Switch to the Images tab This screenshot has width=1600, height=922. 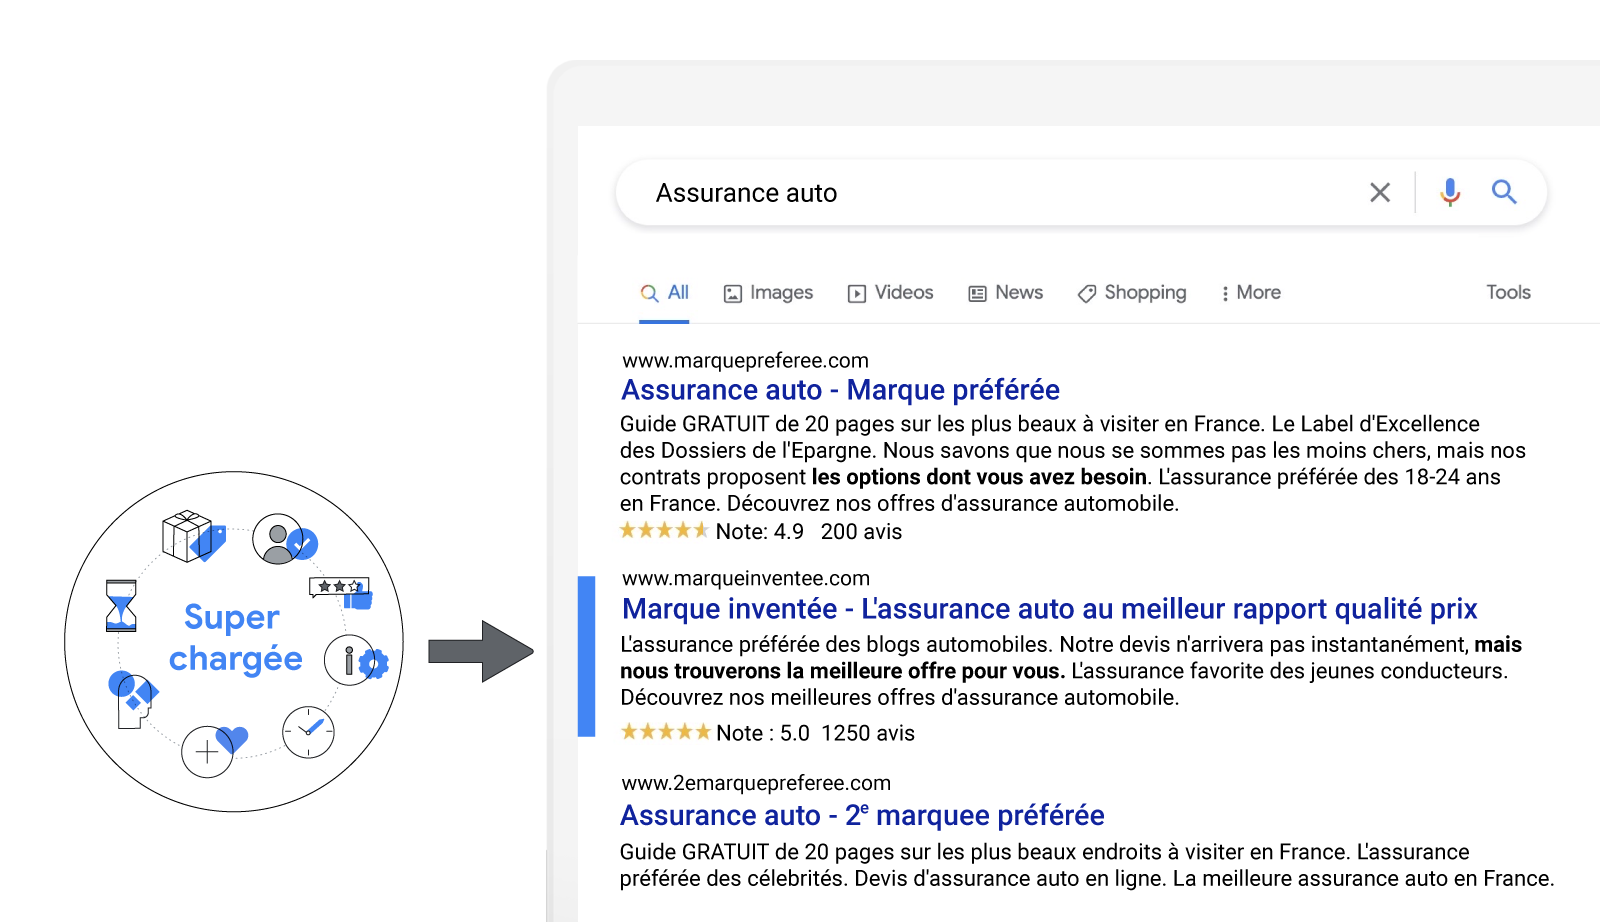tap(768, 293)
